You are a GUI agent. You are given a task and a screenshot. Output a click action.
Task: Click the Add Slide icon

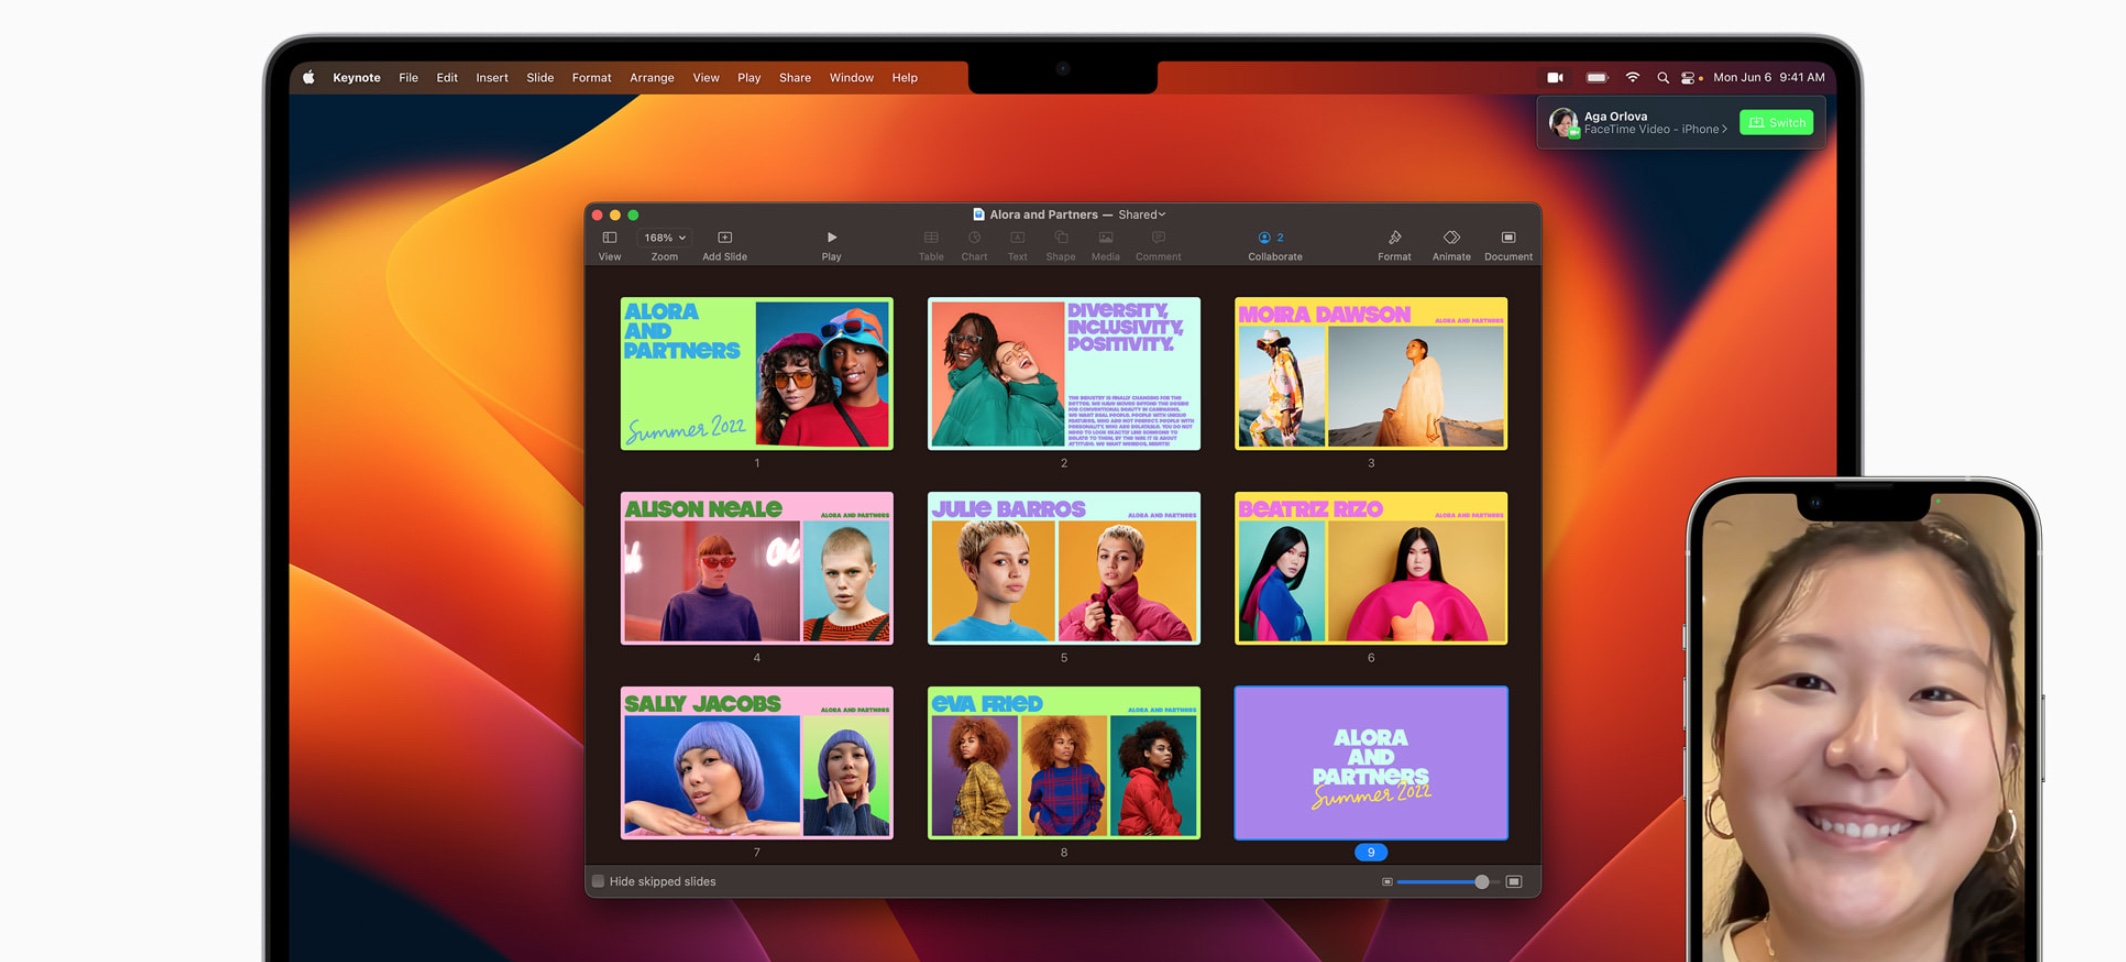[725, 238]
